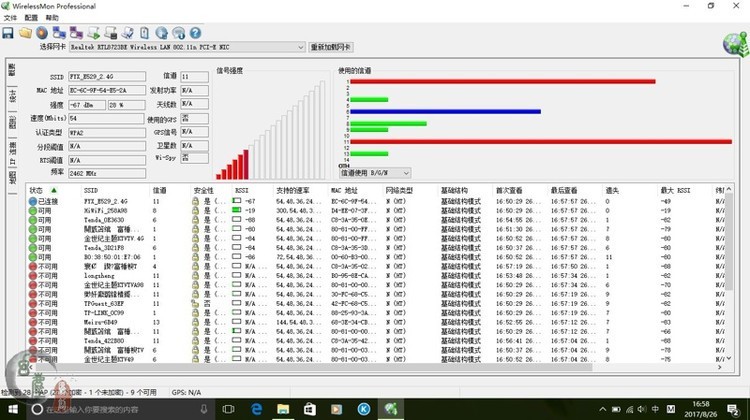Select the Meizu-6B49 network row
750x420 pixels.
(376, 322)
